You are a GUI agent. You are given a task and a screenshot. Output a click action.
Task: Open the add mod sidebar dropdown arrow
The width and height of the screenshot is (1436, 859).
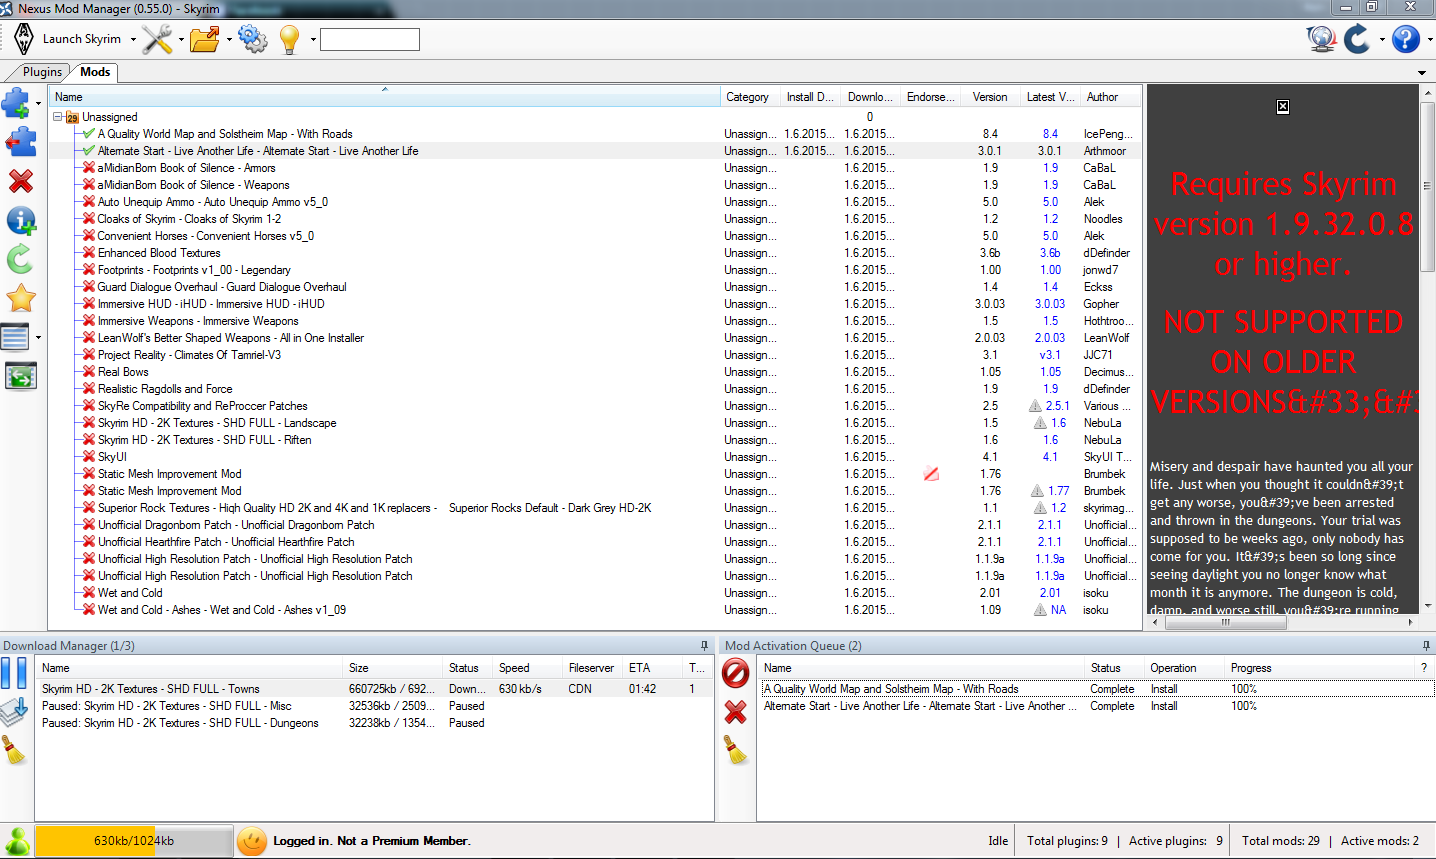[x=38, y=103]
